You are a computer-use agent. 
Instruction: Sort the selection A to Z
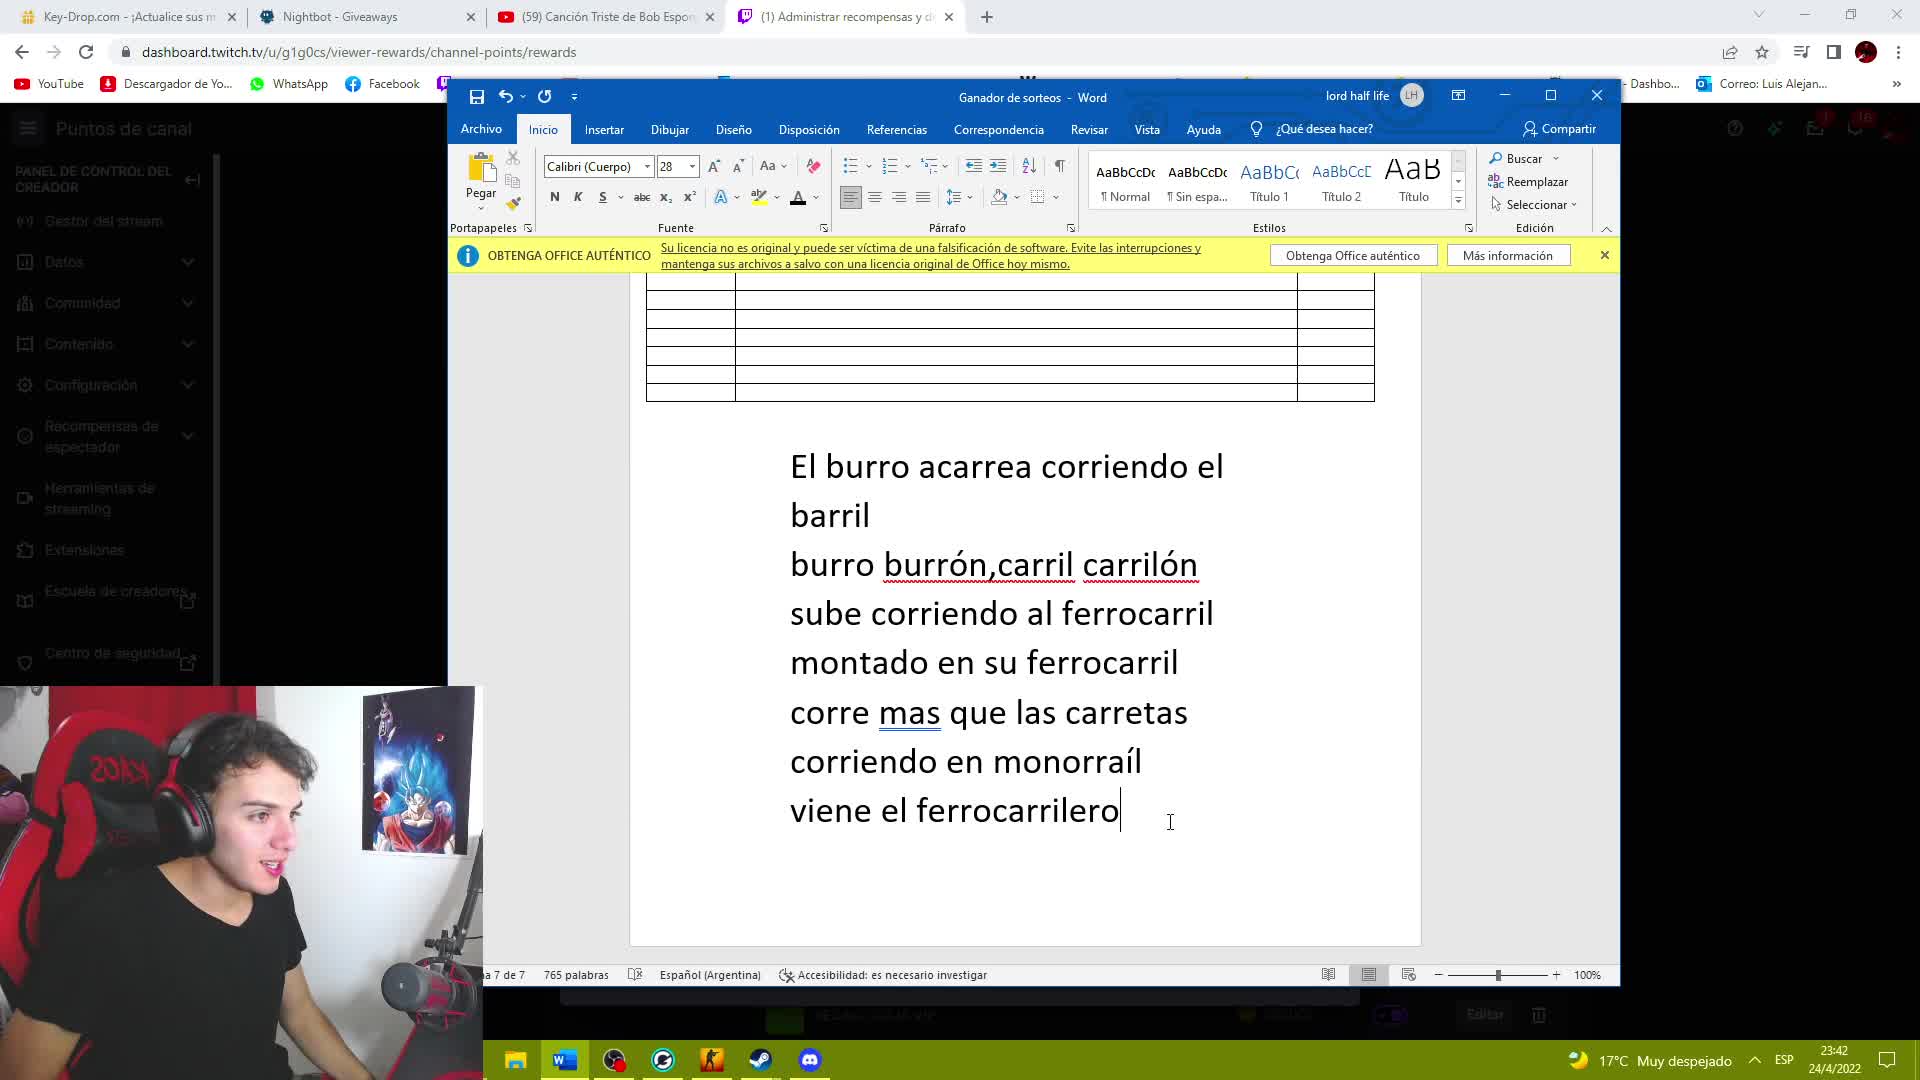pyautogui.click(x=1029, y=167)
